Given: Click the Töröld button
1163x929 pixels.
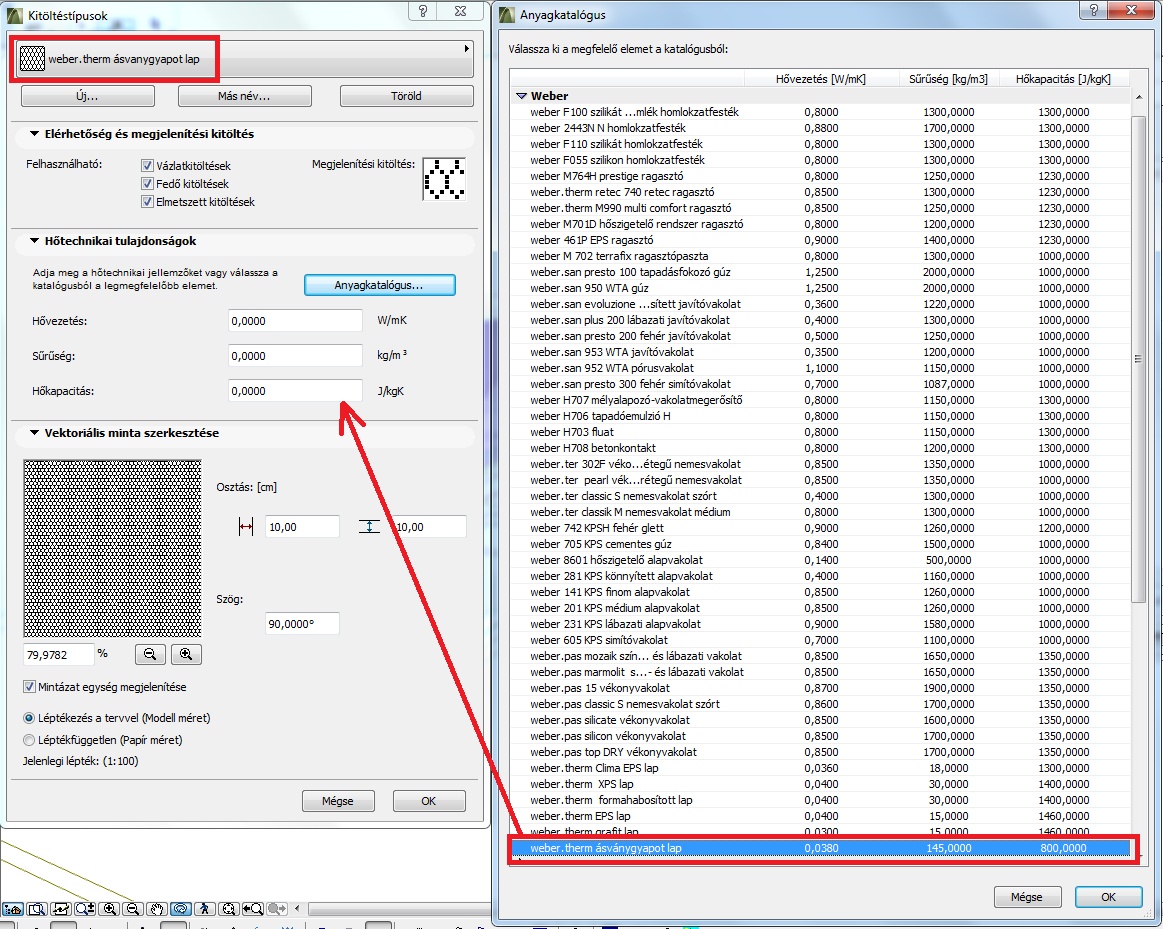Looking at the screenshot, I should [406, 96].
